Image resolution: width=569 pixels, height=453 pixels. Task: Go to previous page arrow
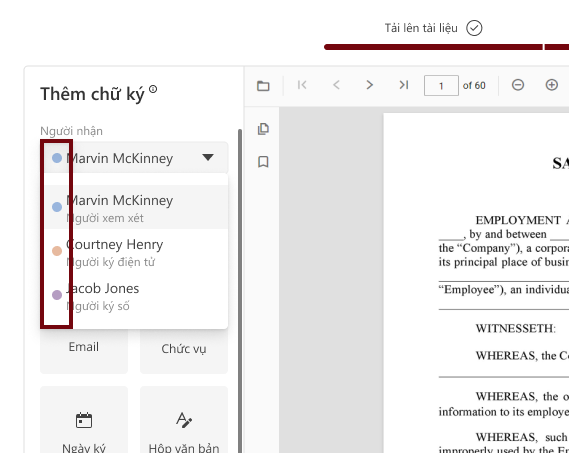[x=336, y=85]
